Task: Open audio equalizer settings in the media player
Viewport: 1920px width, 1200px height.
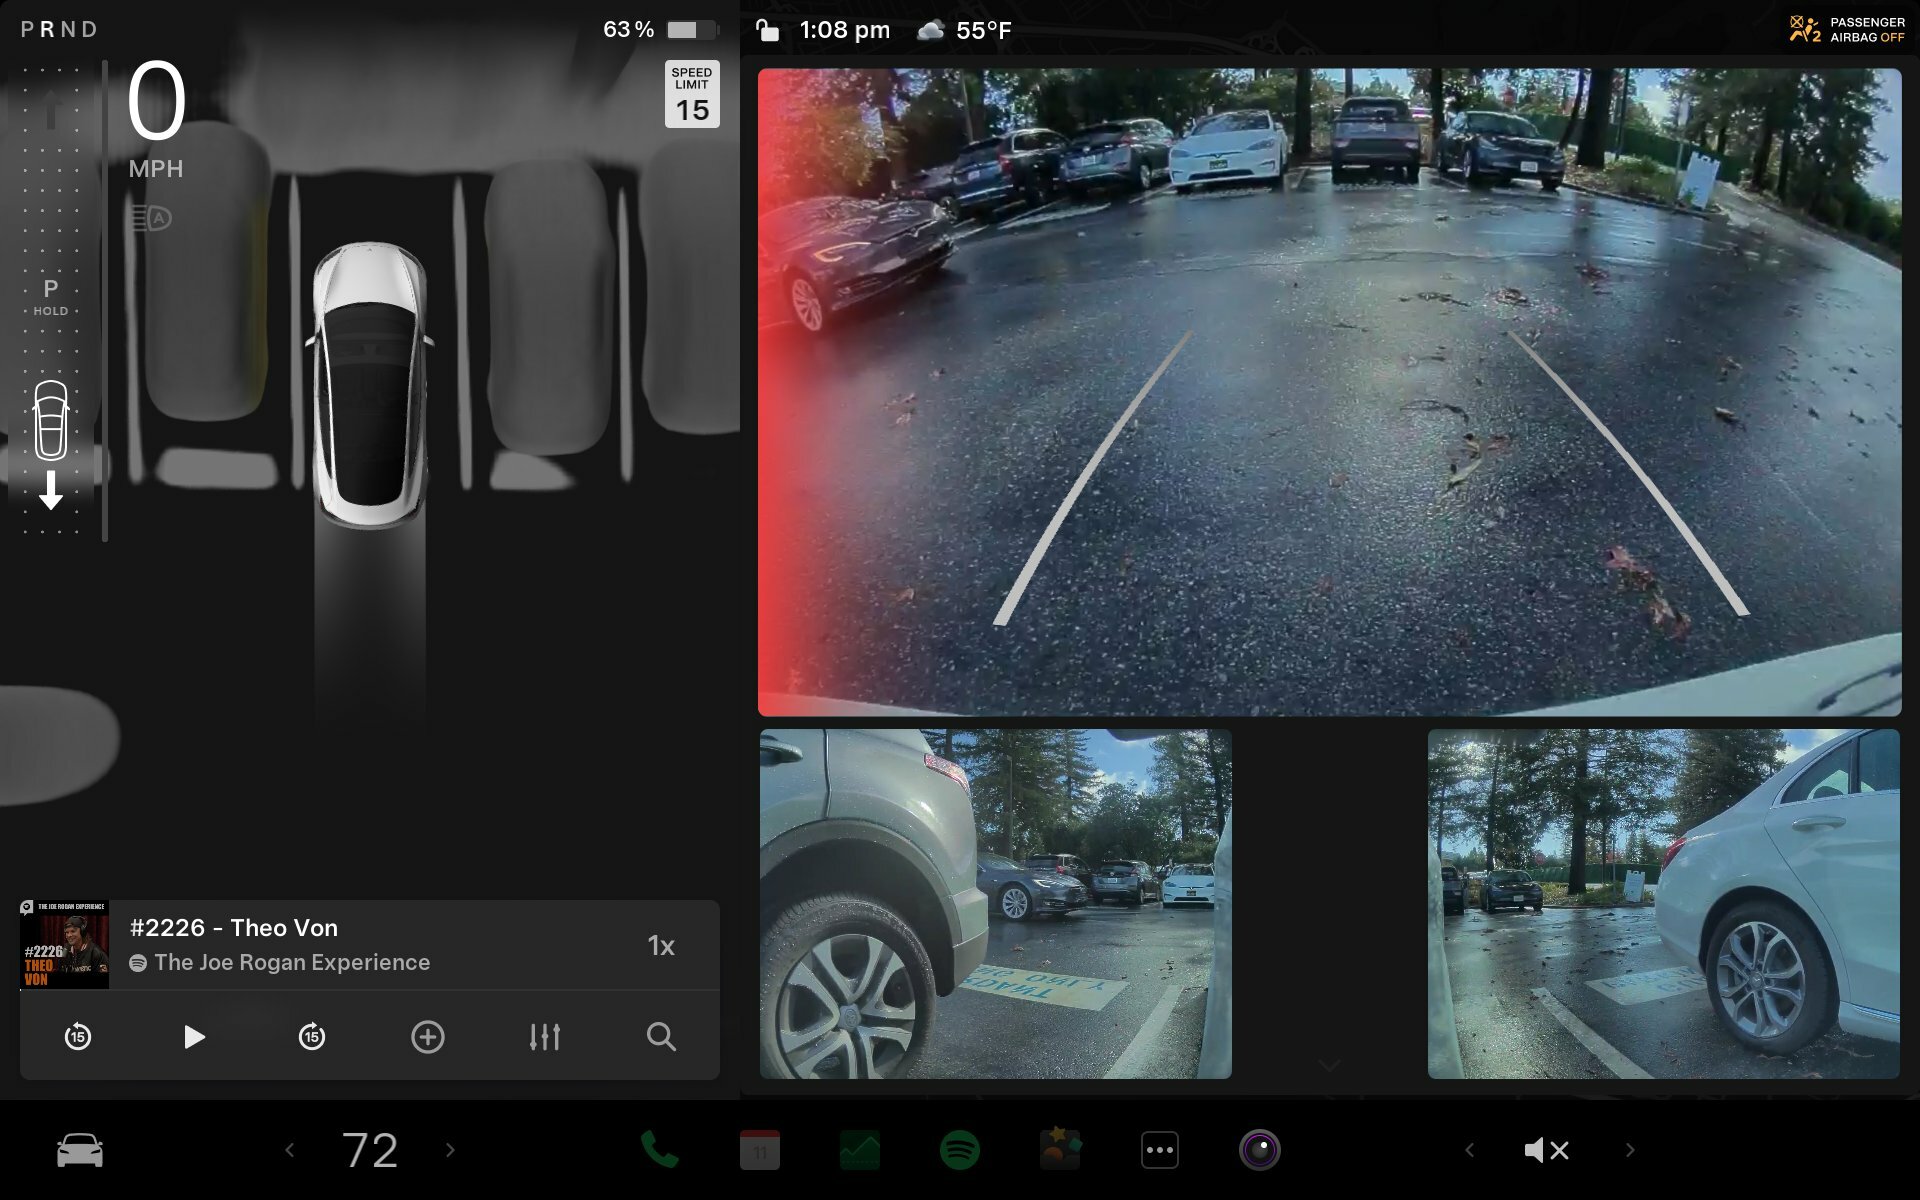Action: point(545,1037)
